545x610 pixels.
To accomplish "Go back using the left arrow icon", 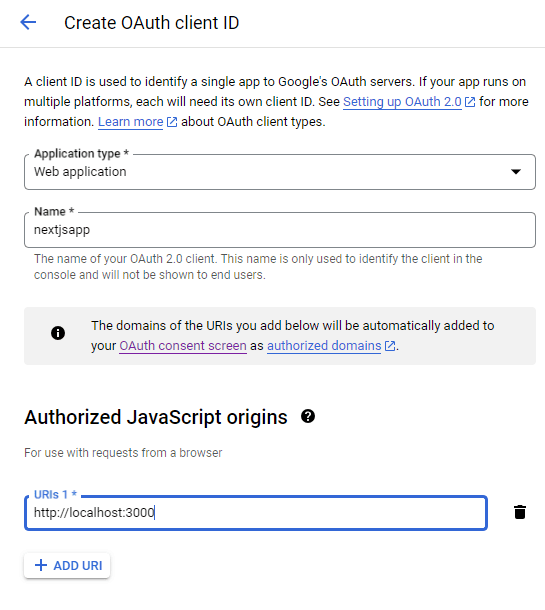I will (28, 22).
